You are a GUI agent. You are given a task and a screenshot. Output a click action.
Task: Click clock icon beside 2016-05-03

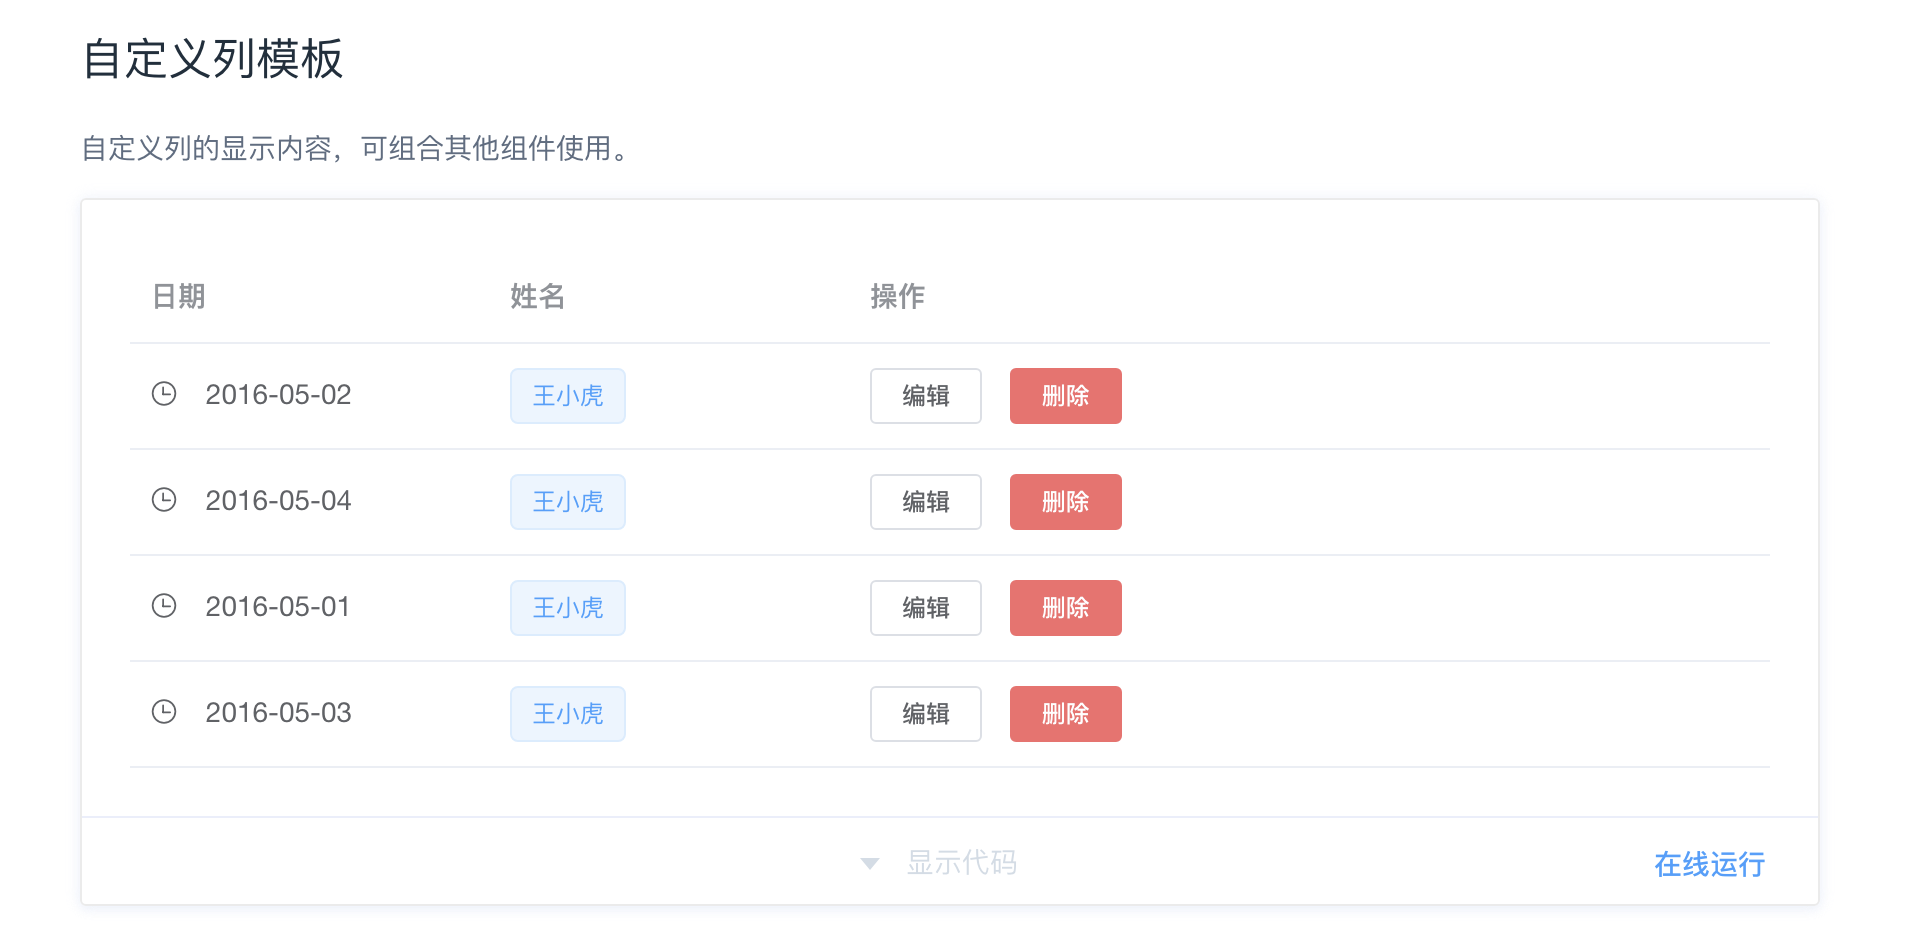click(x=164, y=712)
